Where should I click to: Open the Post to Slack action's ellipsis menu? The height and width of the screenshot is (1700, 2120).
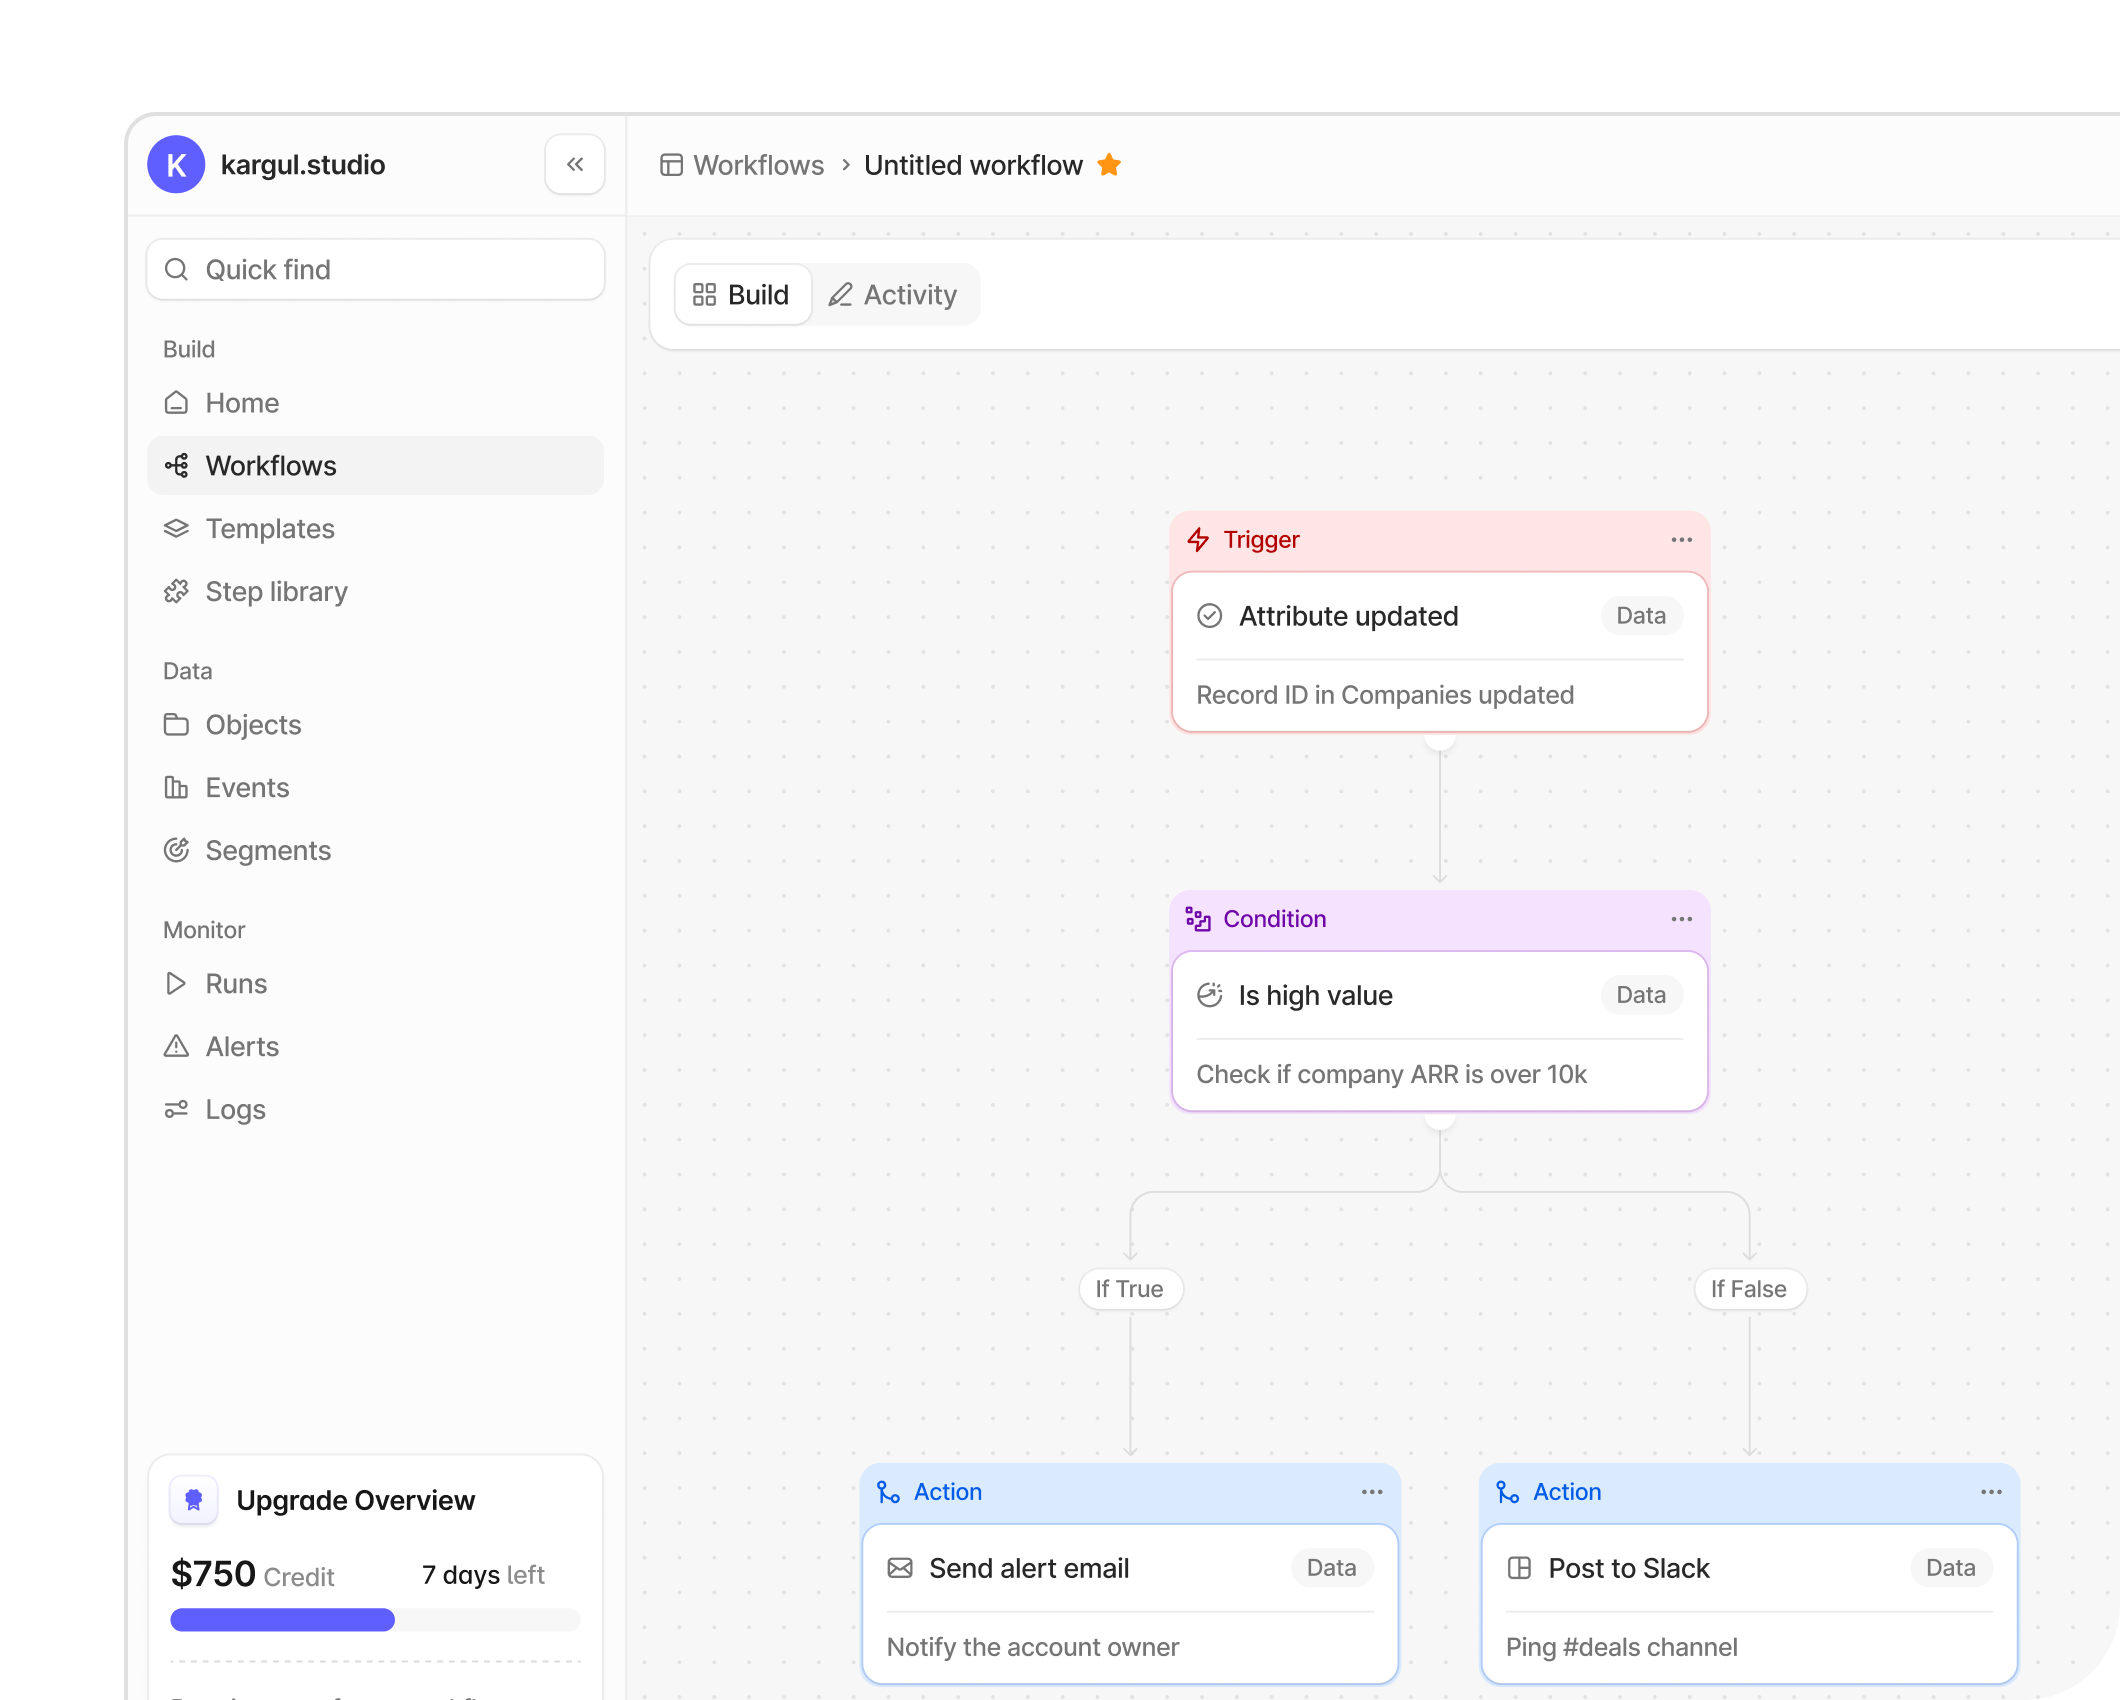[1990, 1492]
